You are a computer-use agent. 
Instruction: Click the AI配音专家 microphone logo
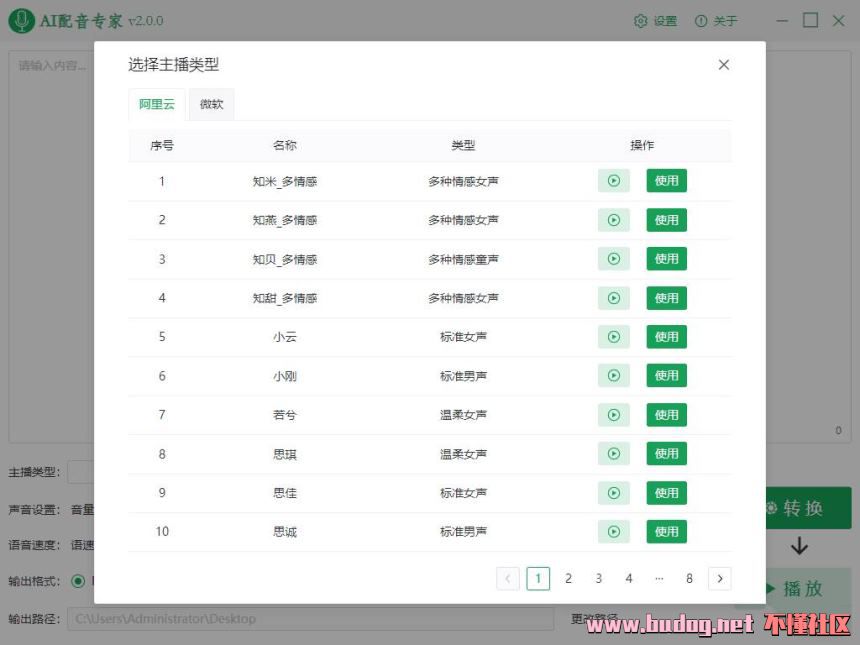tap(22, 21)
